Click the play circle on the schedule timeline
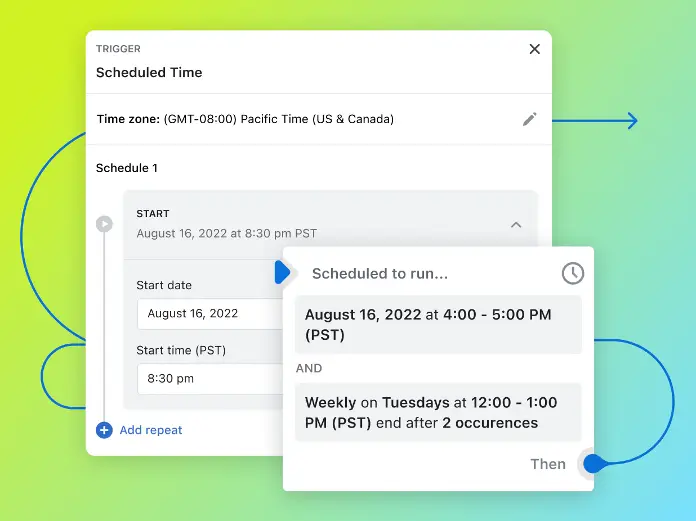Screen dimensions: 696x521 (x=105, y=224)
